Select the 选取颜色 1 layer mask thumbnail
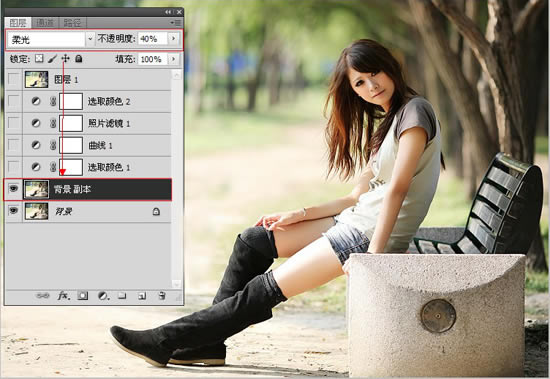The height and width of the screenshot is (379, 550). tap(71, 167)
